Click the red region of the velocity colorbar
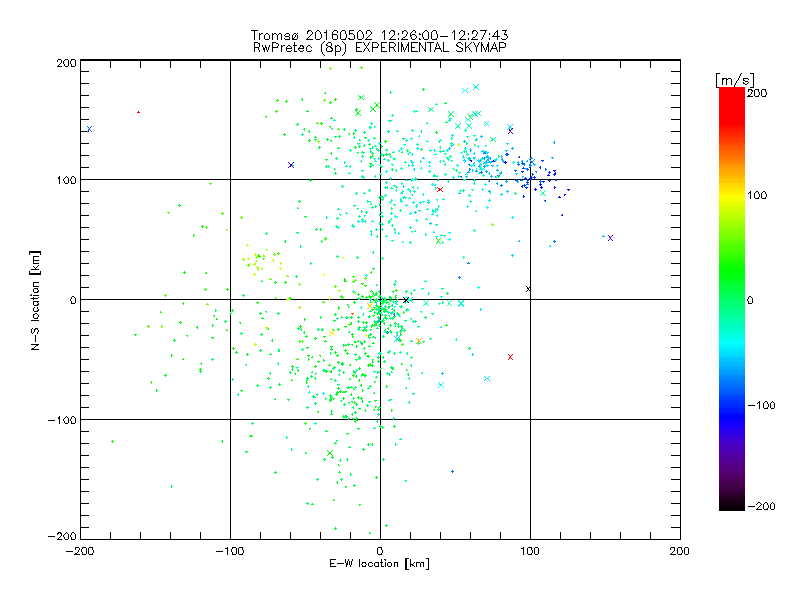The width and height of the screenshot is (800, 600). [x=732, y=105]
